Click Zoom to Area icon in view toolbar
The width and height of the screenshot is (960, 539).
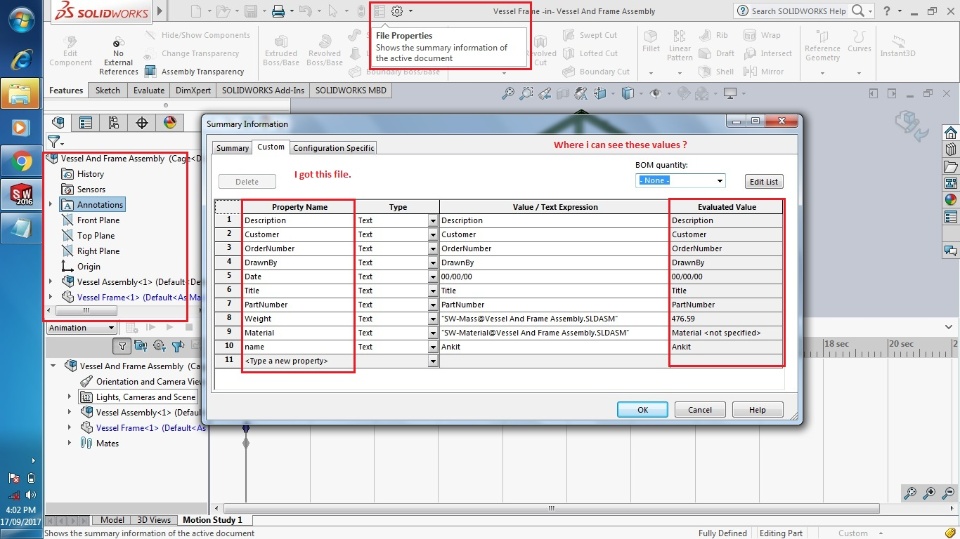point(527,94)
